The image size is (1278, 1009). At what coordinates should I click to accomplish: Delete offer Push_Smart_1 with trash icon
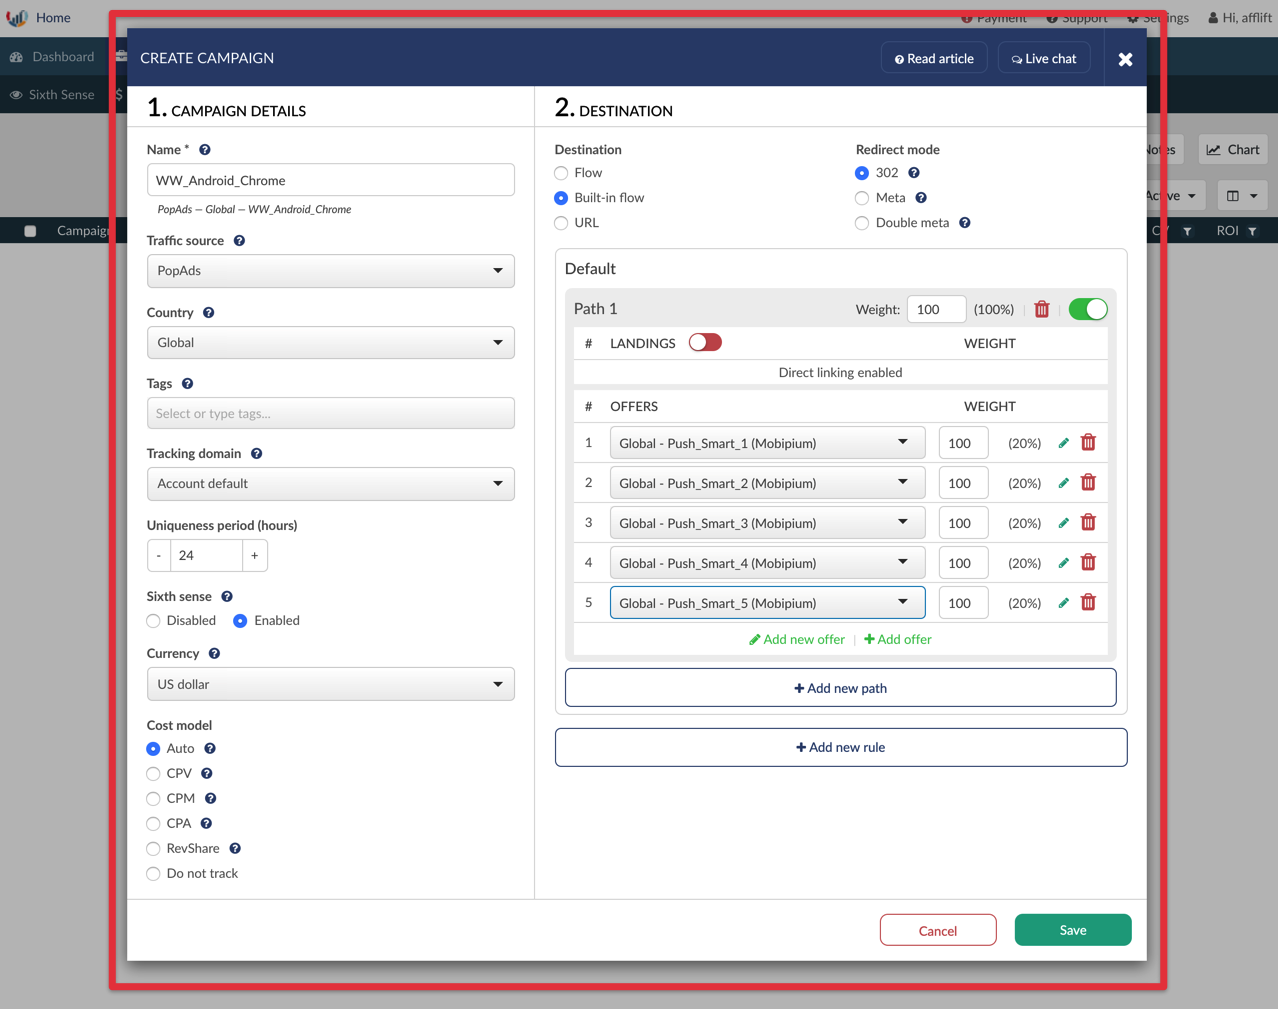tap(1089, 443)
